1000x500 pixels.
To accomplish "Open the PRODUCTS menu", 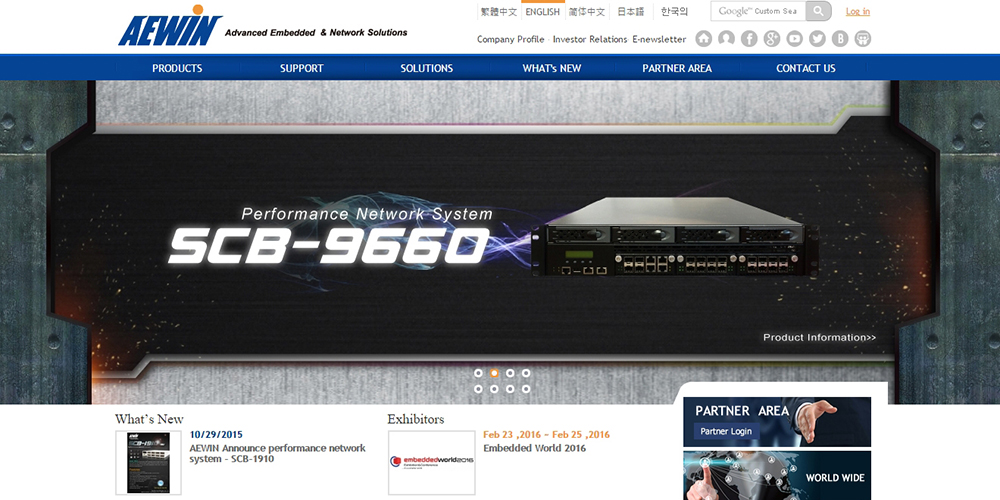I will pyautogui.click(x=177, y=68).
